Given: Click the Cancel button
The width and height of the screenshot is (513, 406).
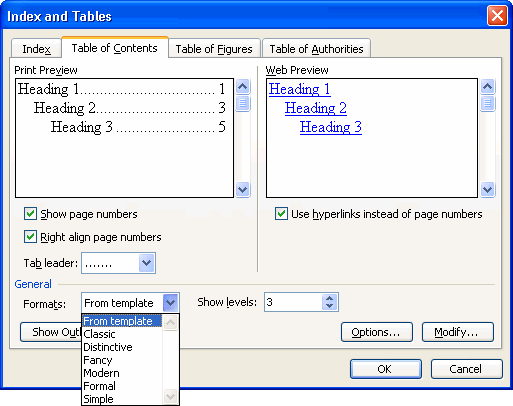Looking at the screenshot, I should 467,369.
